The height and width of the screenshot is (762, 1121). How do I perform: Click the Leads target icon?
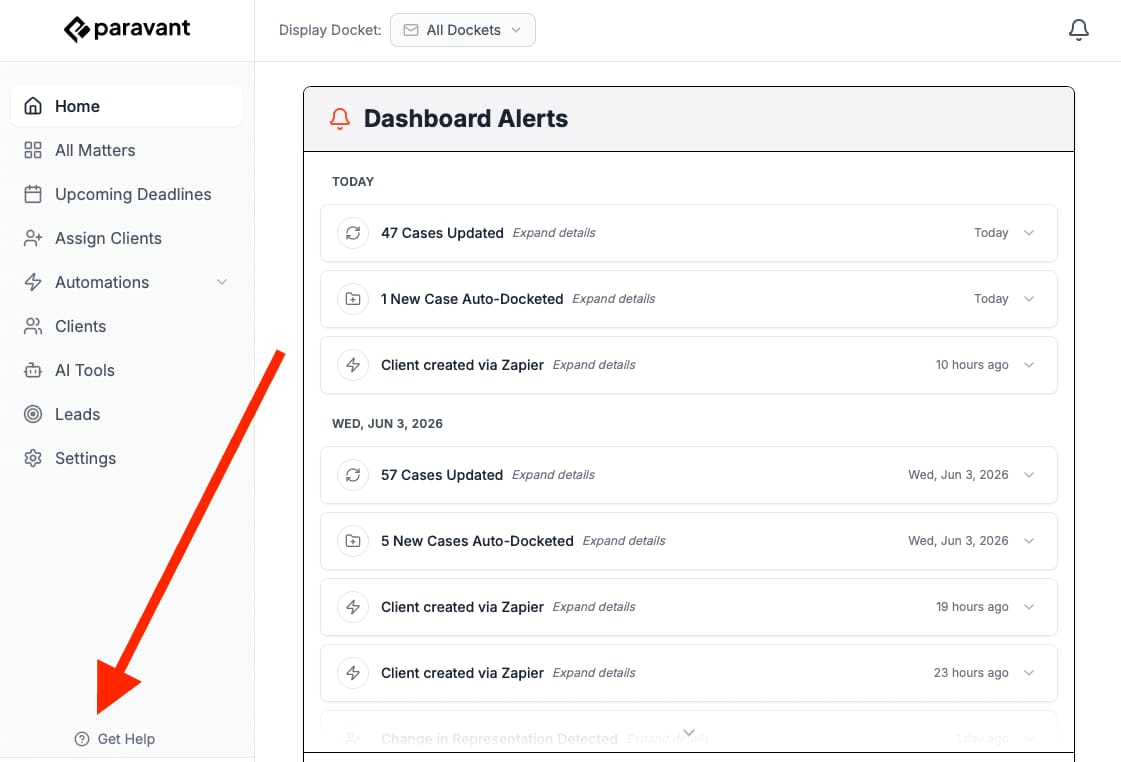33,414
